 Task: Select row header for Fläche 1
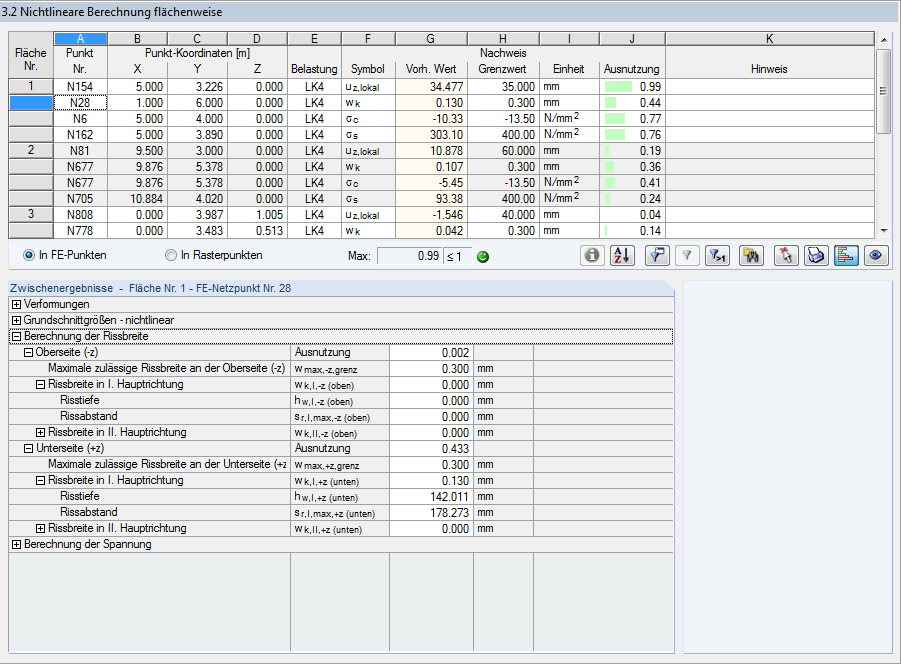(x=31, y=87)
